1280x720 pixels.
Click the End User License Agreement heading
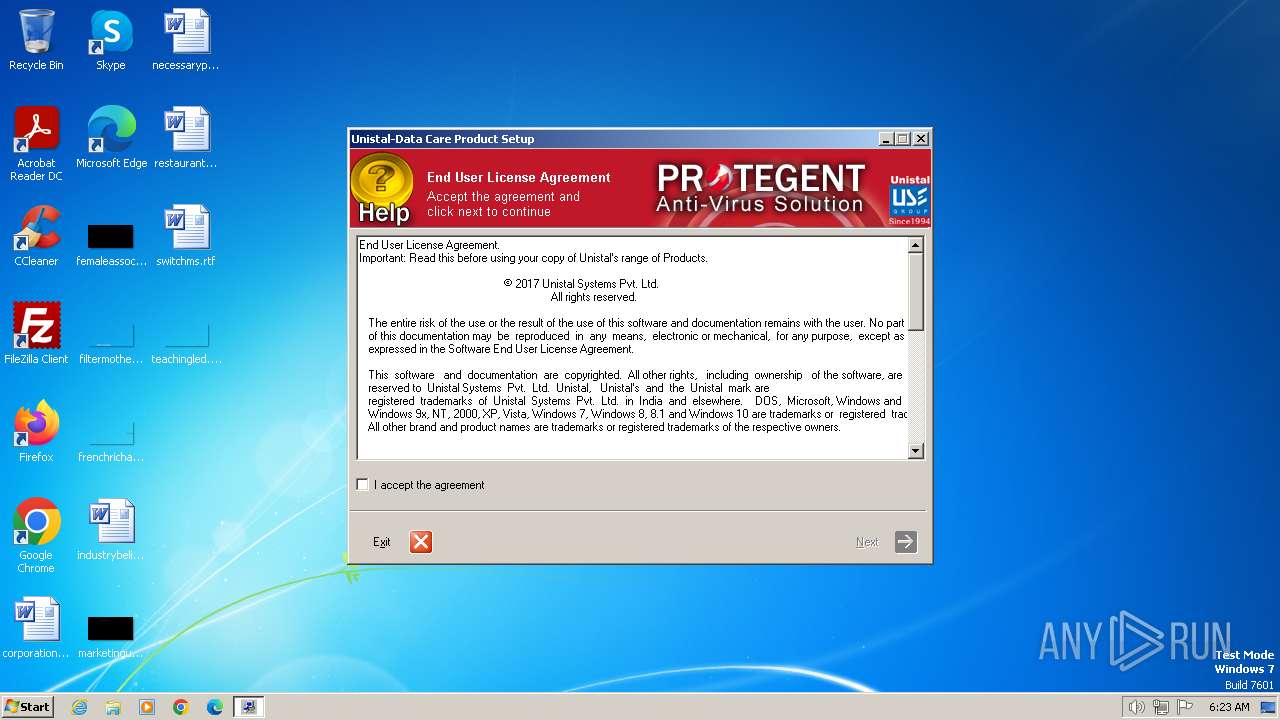(518, 177)
